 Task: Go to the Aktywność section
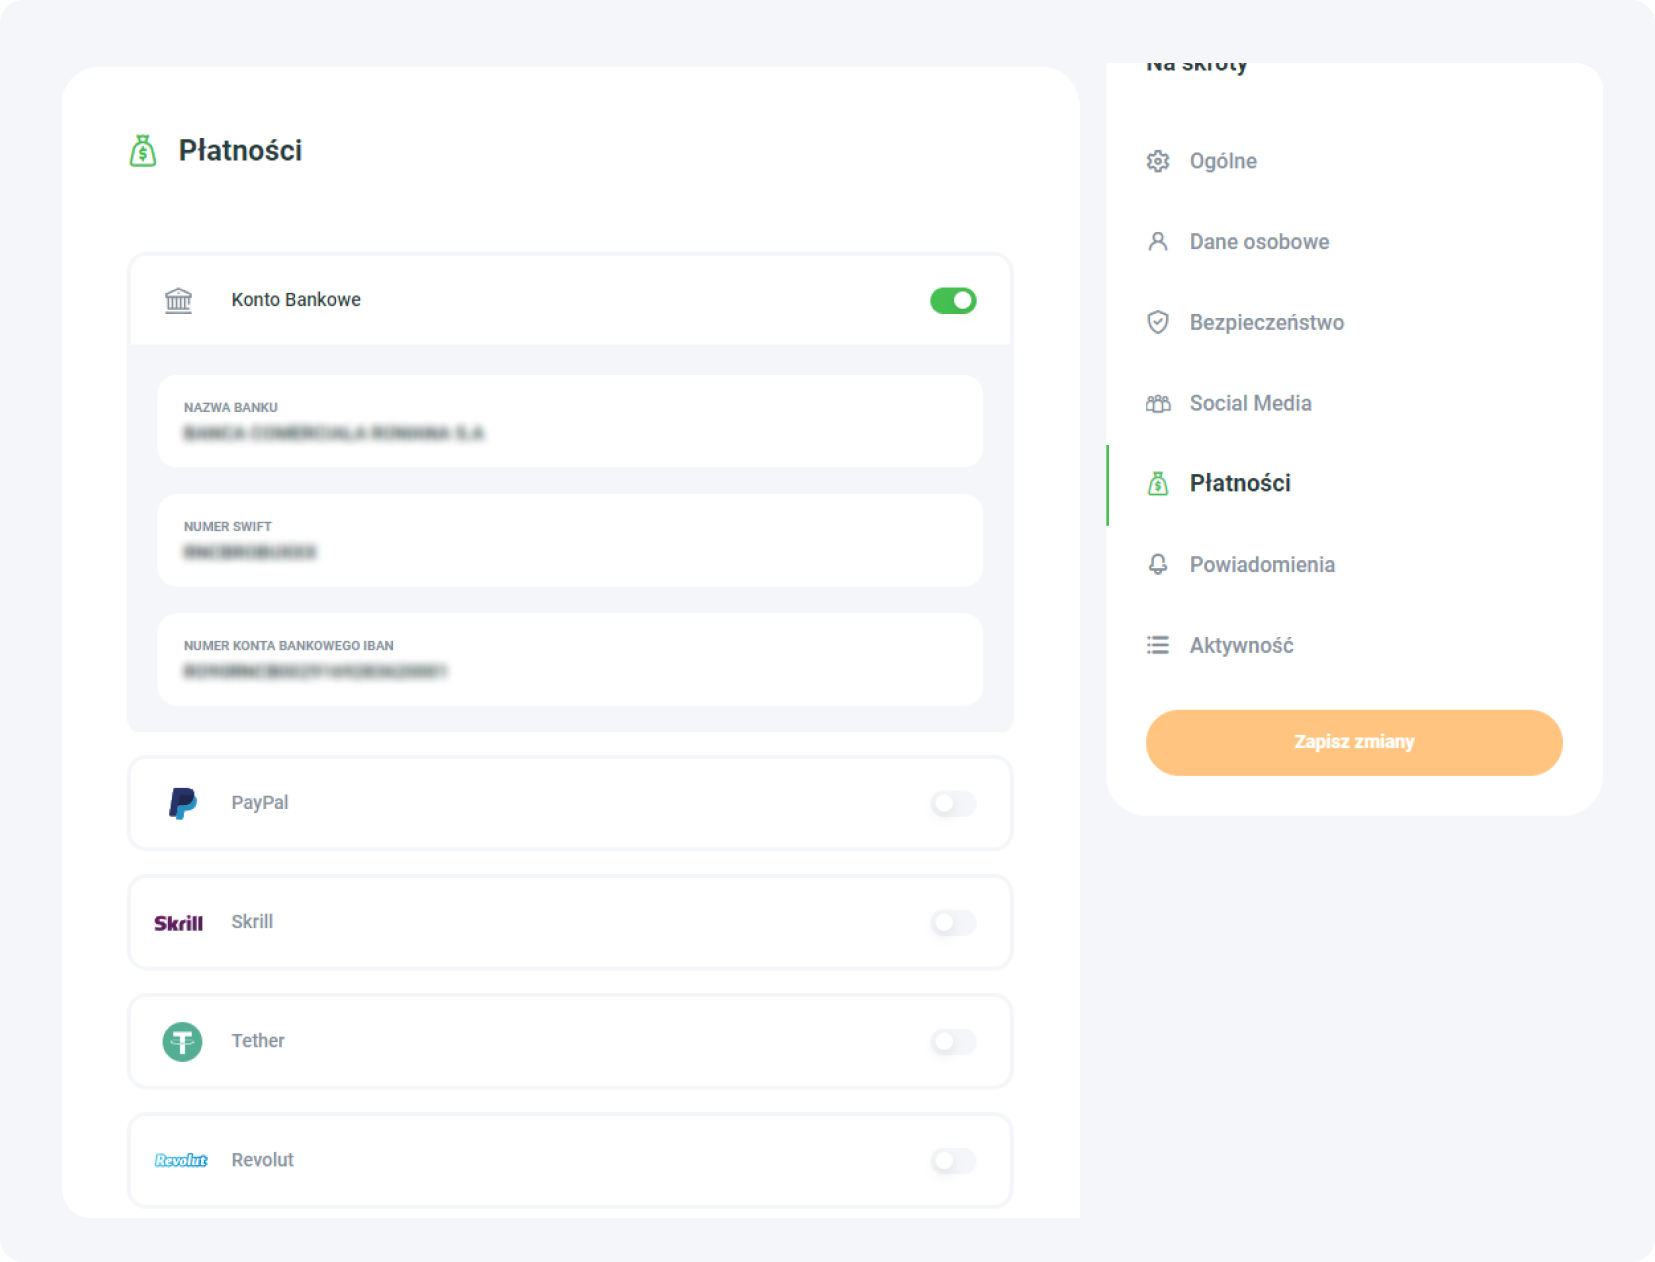click(1241, 645)
